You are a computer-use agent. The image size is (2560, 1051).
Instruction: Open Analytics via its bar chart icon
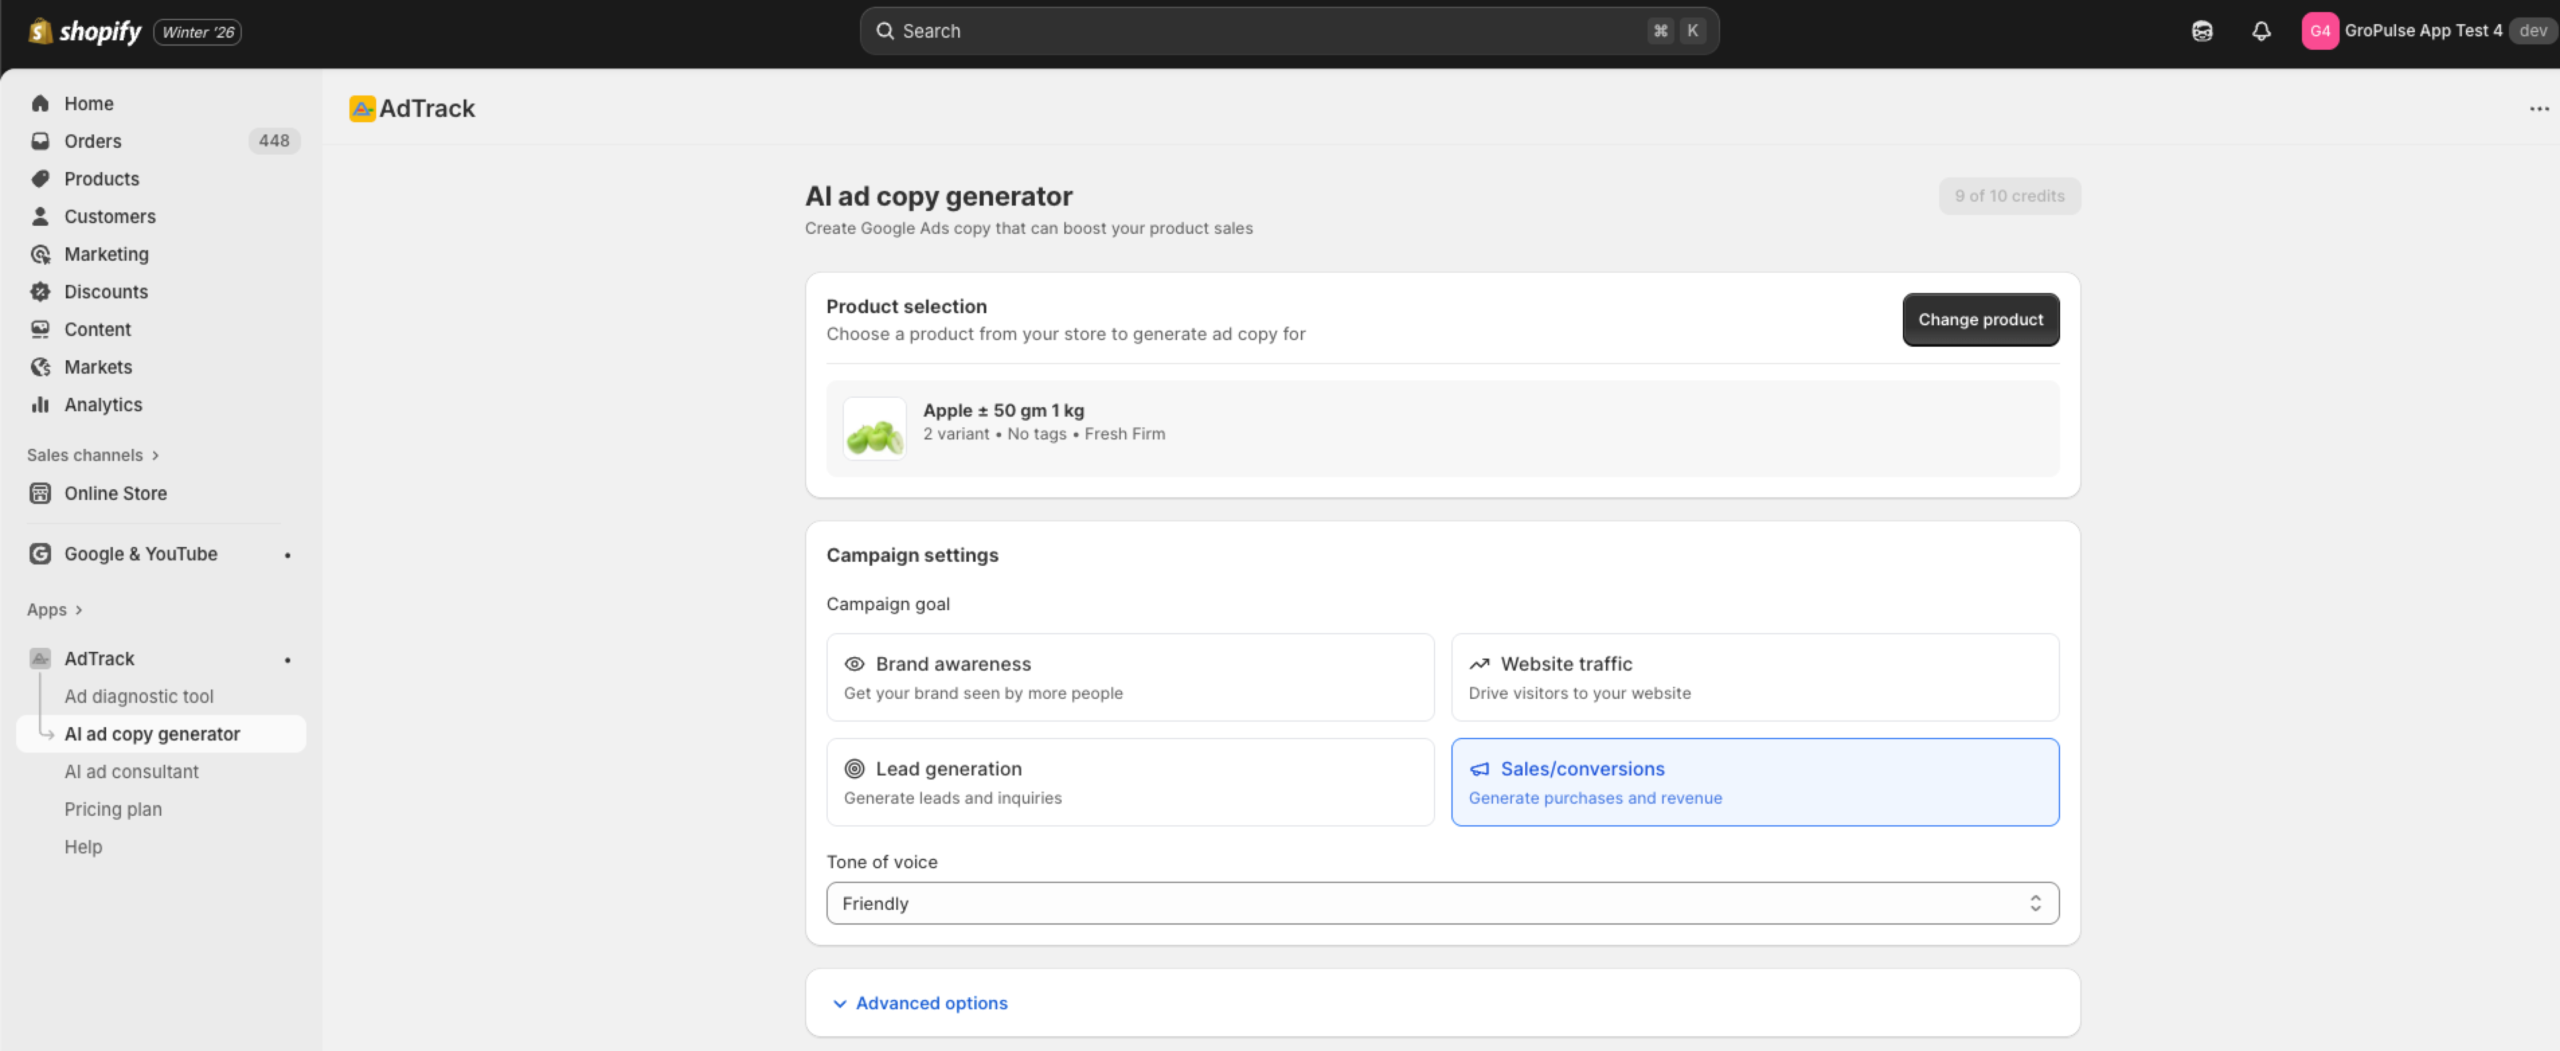[40, 404]
